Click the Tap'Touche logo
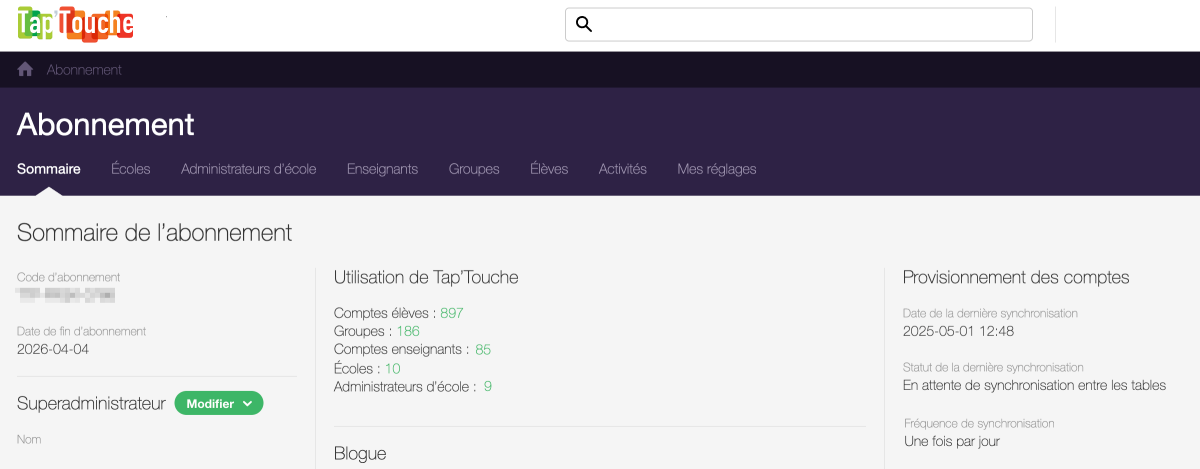The image size is (1200, 469). pyautogui.click(x=76, y=25)
